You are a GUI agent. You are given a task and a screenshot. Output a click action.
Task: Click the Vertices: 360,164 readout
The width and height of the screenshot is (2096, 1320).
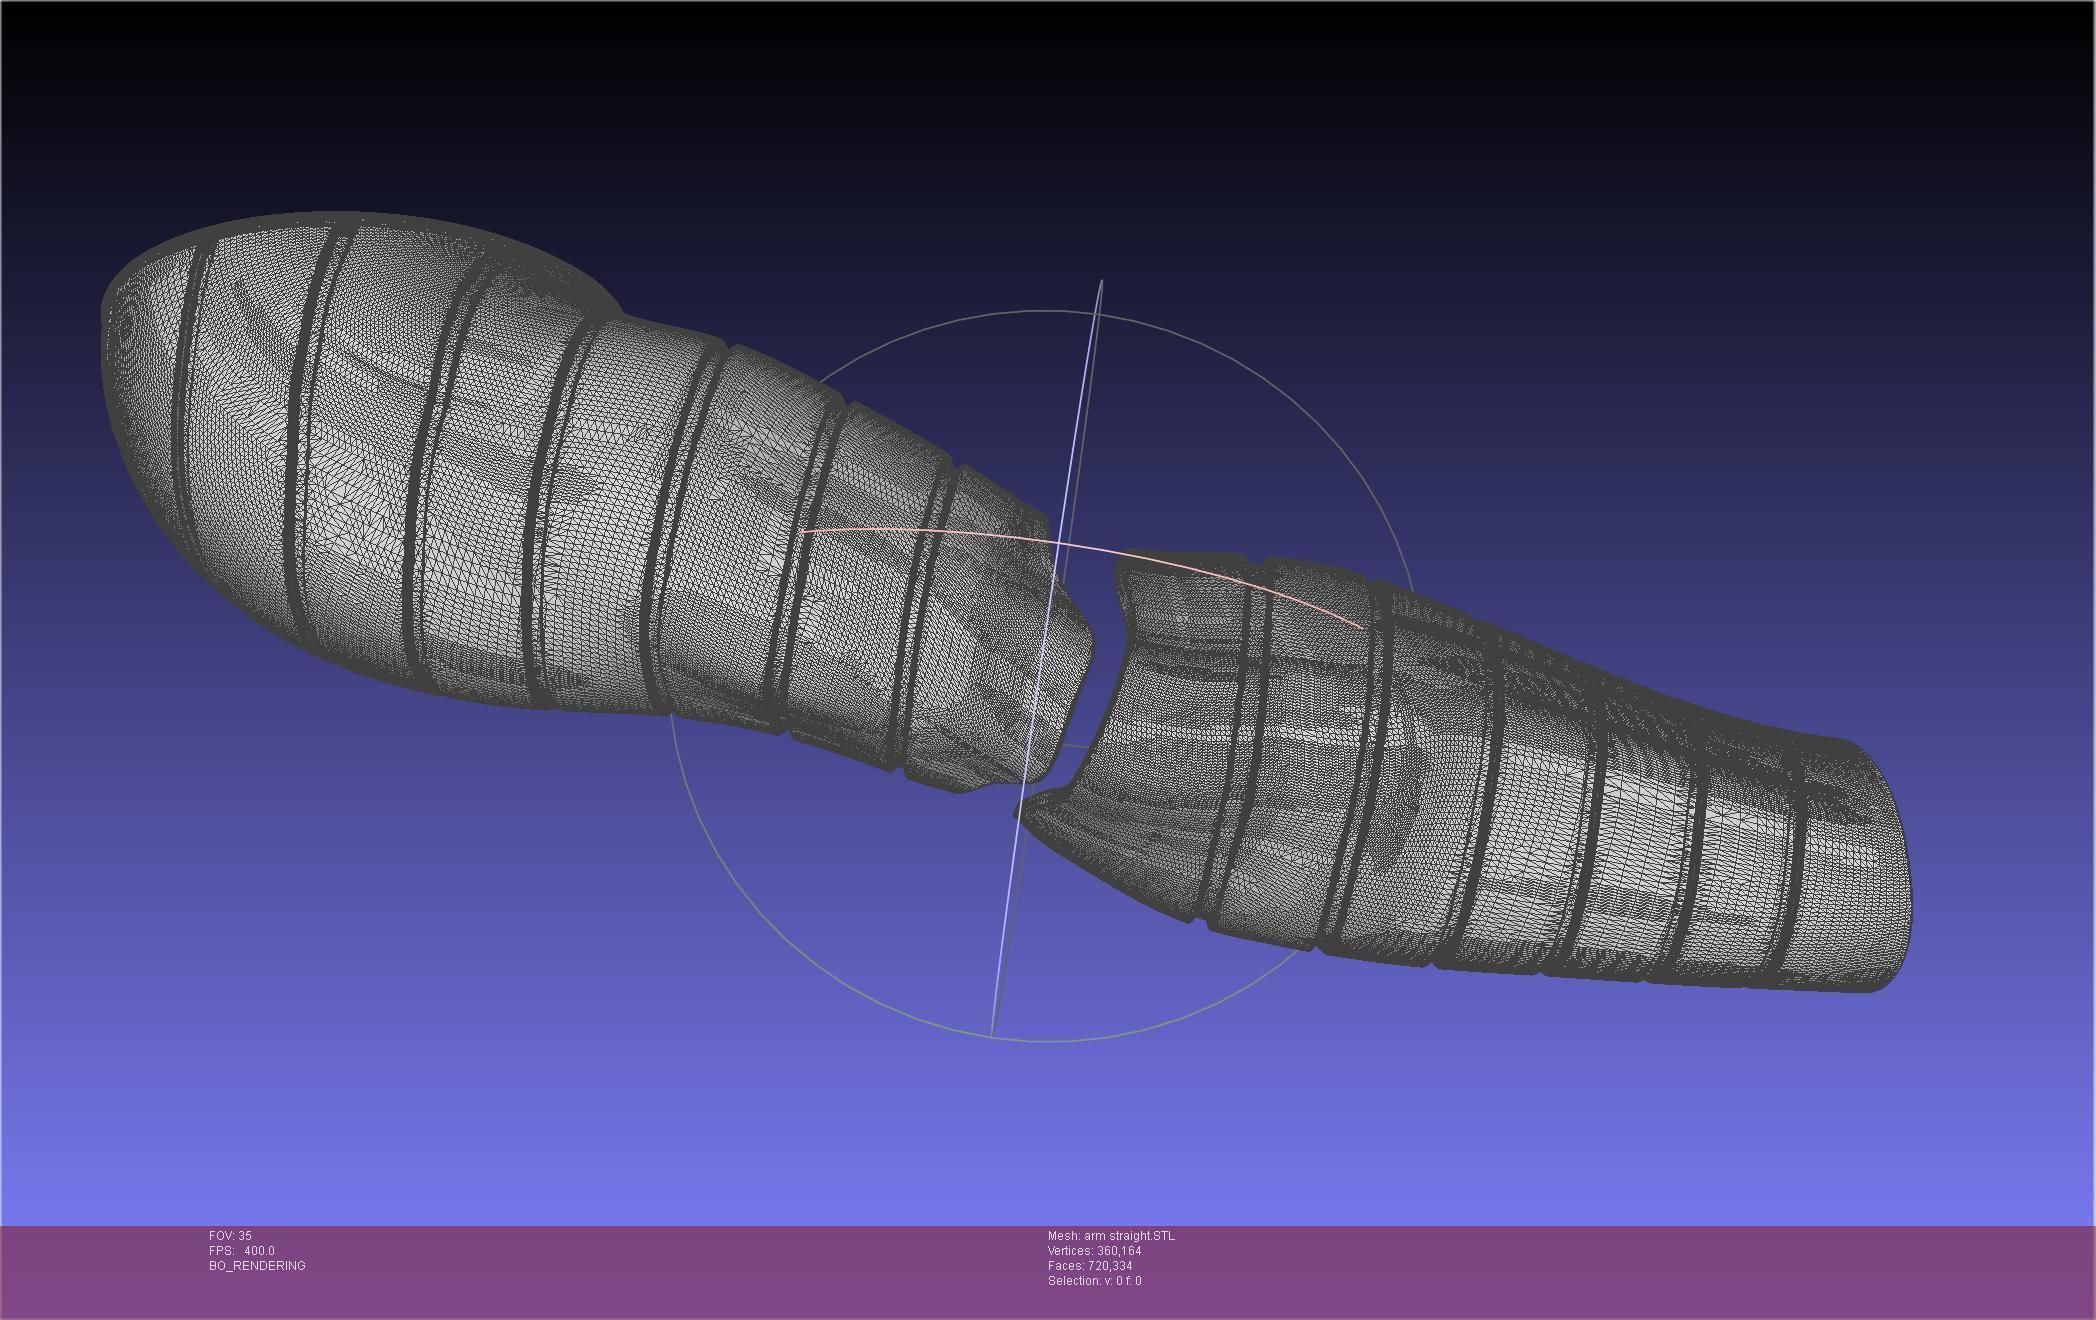1094,1251
